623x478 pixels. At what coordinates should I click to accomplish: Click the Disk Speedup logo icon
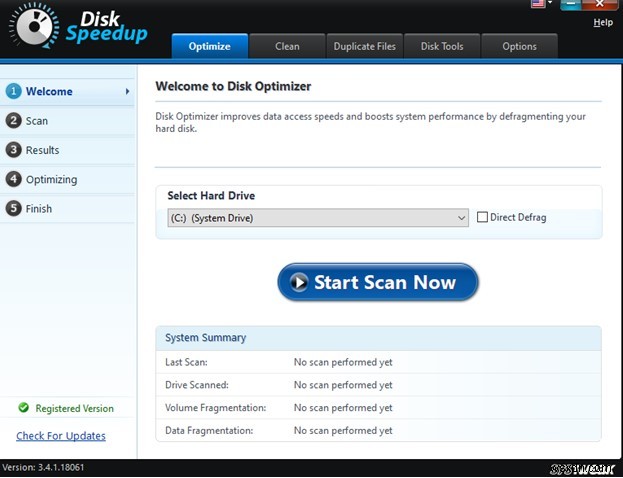pyautogui.click(x=34, y=26)
